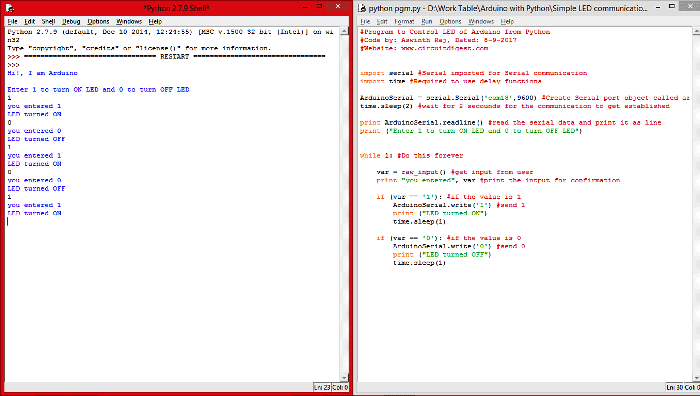This screenshot has width=700, height=396.
Task: Click the Python 2.7.9 Shell title bar
Action: click(x=176, y=8)
